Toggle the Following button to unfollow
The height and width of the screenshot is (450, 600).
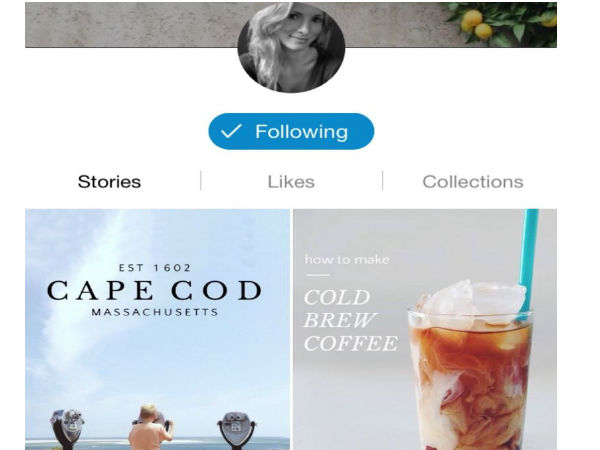coord(291,132)
